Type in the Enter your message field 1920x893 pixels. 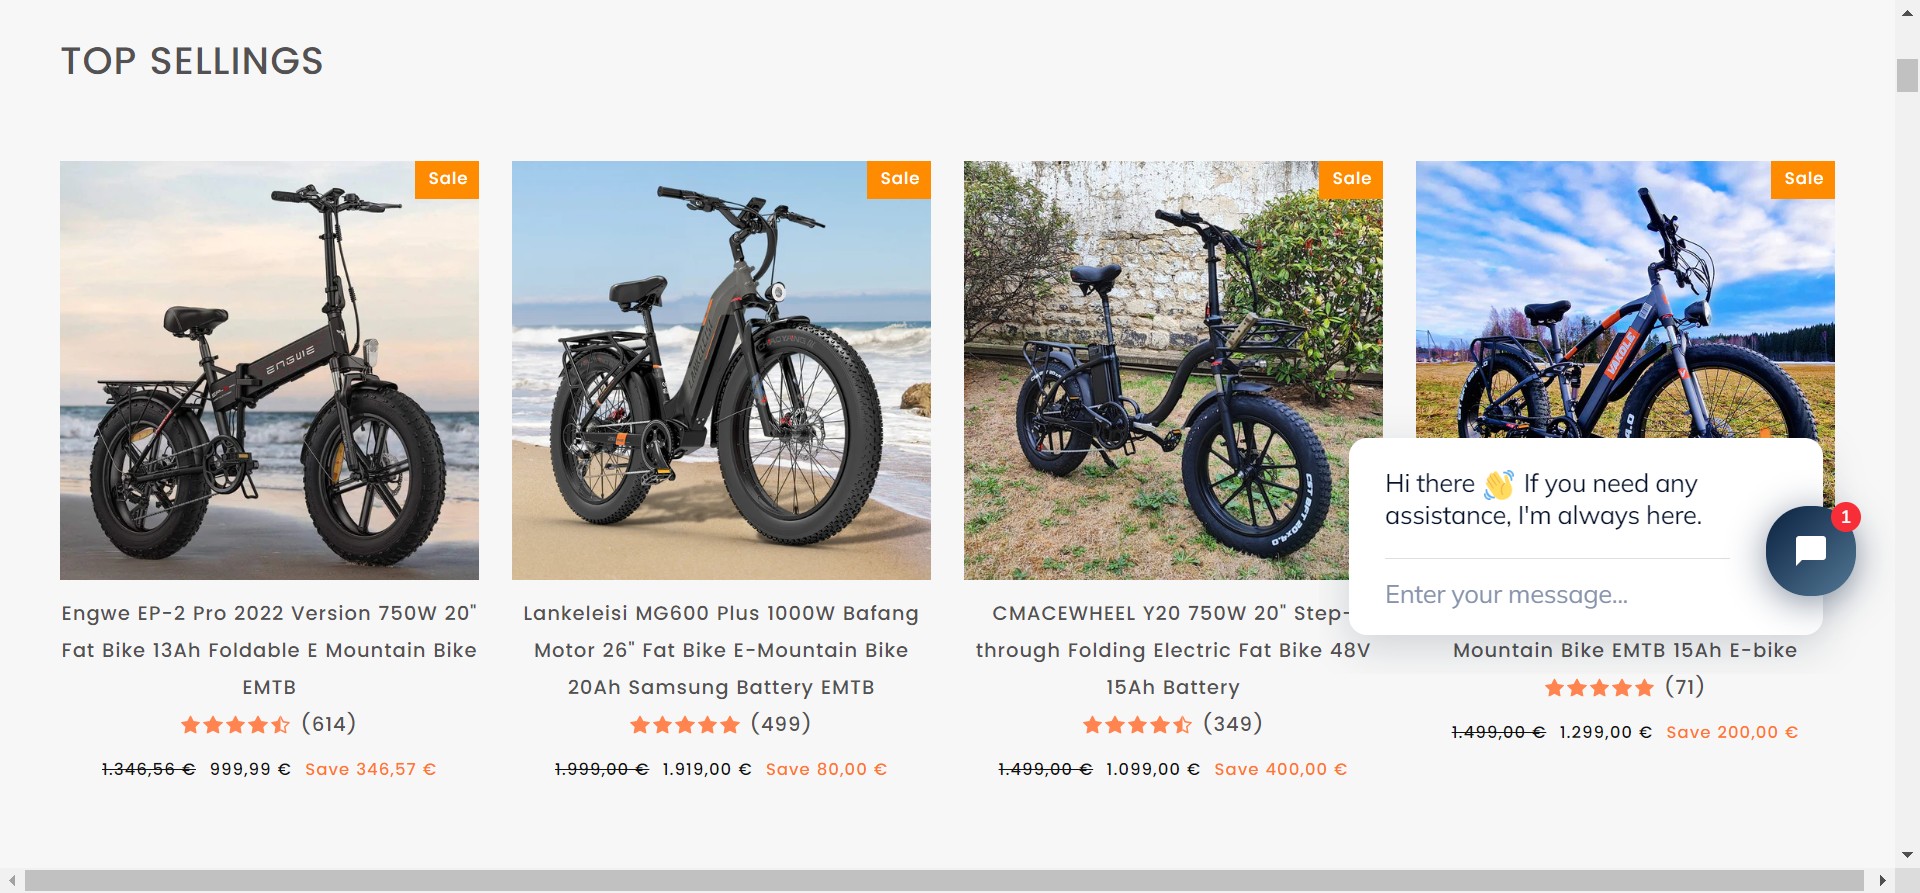pyautogui.click(x=1555, y=595)
